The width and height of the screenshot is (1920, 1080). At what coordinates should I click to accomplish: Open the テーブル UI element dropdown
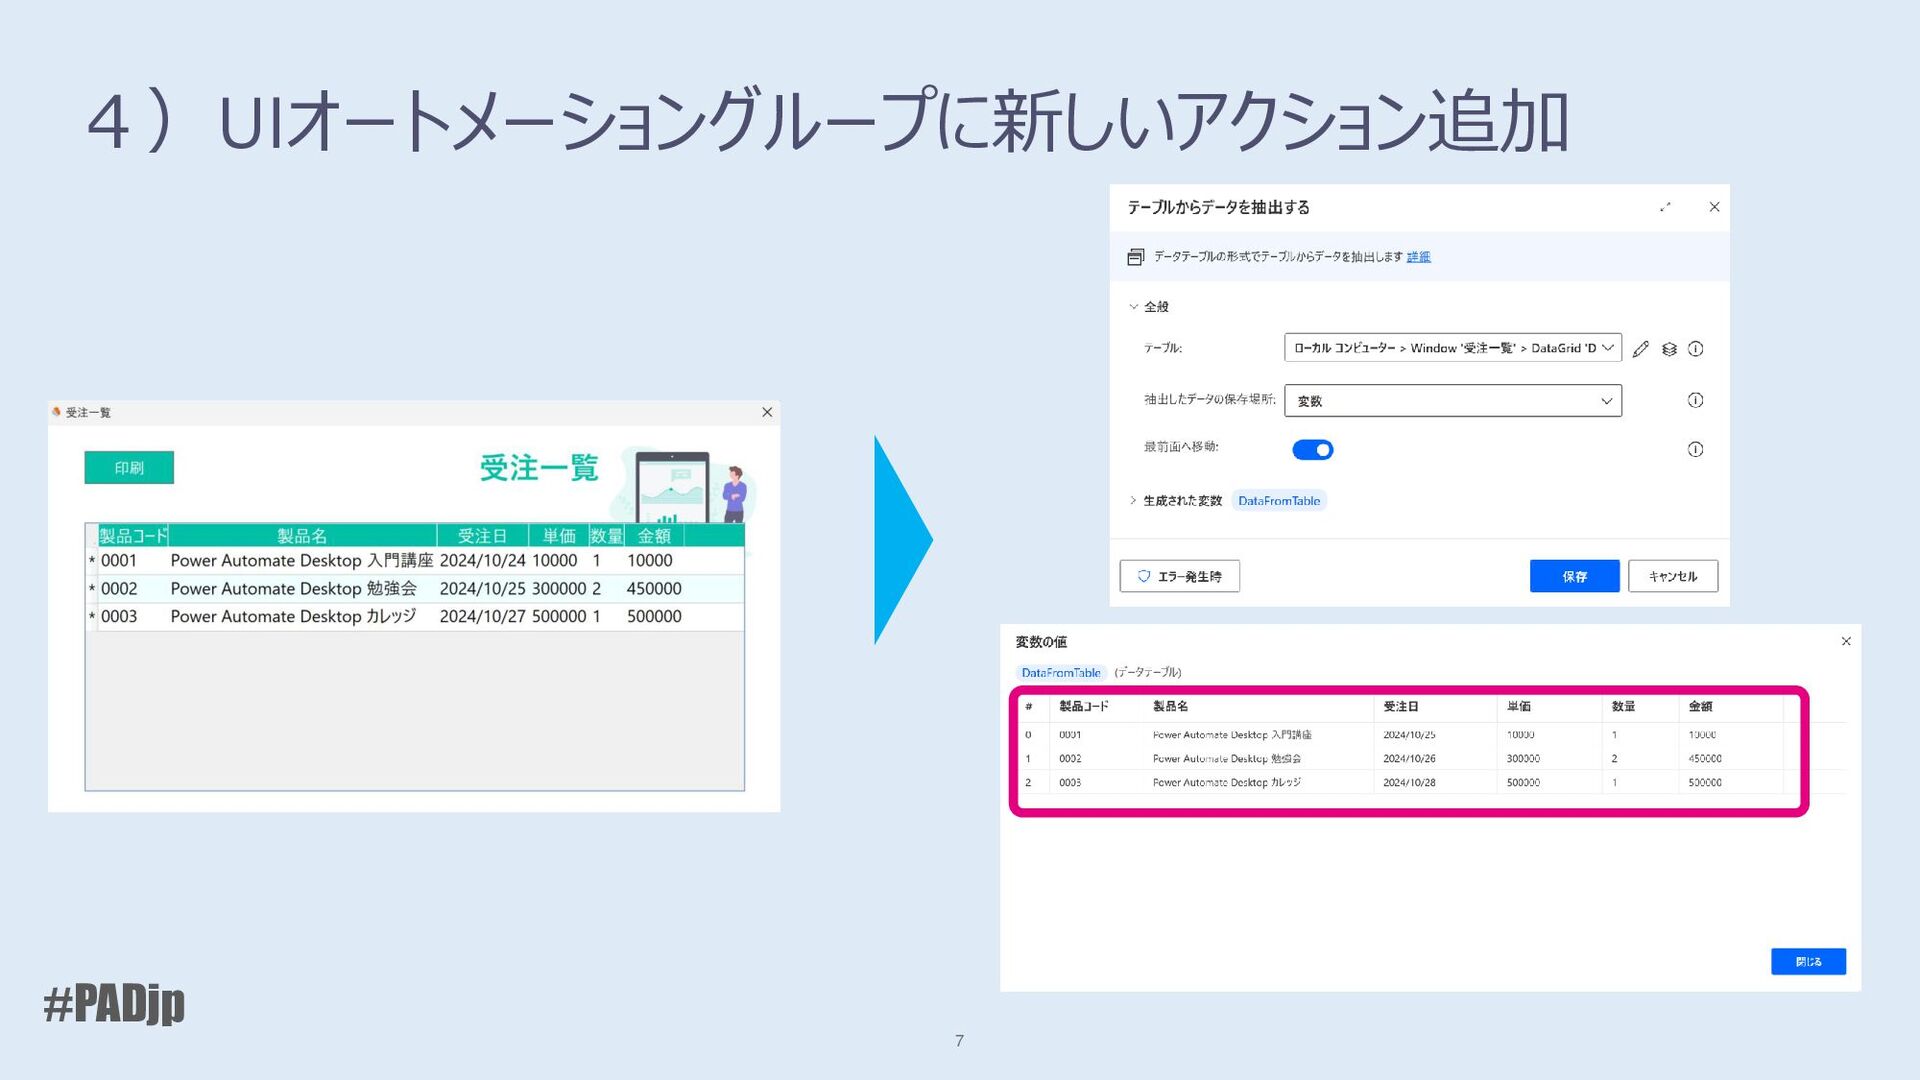point(1452,348)
